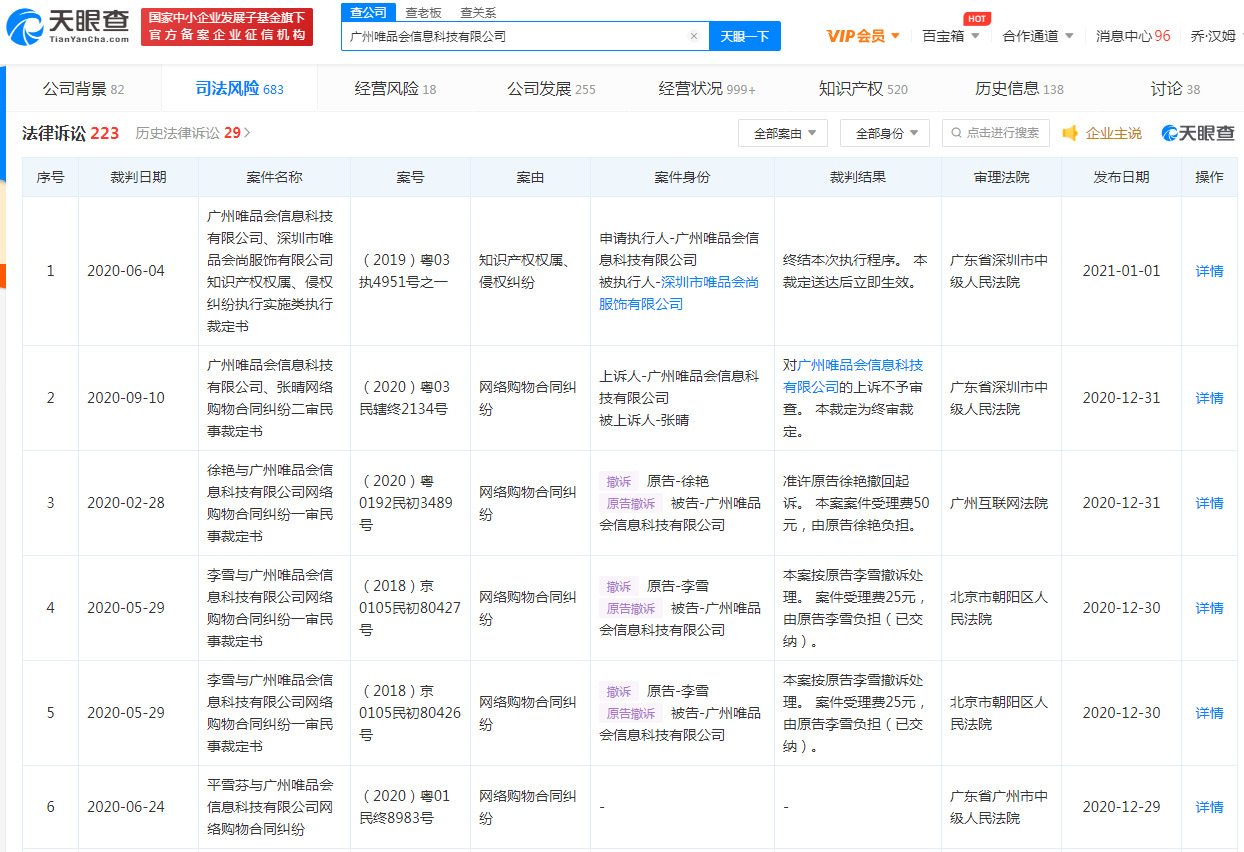The image size is (1244, 852).
Task: Open 详情 for the 张晴 case row 2
Action: pos(1209,398)
